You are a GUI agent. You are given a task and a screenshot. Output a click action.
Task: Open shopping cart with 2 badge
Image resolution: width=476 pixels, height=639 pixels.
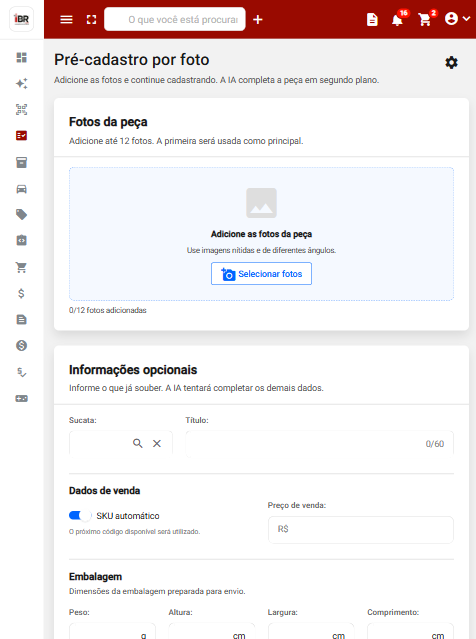[425, 19]
